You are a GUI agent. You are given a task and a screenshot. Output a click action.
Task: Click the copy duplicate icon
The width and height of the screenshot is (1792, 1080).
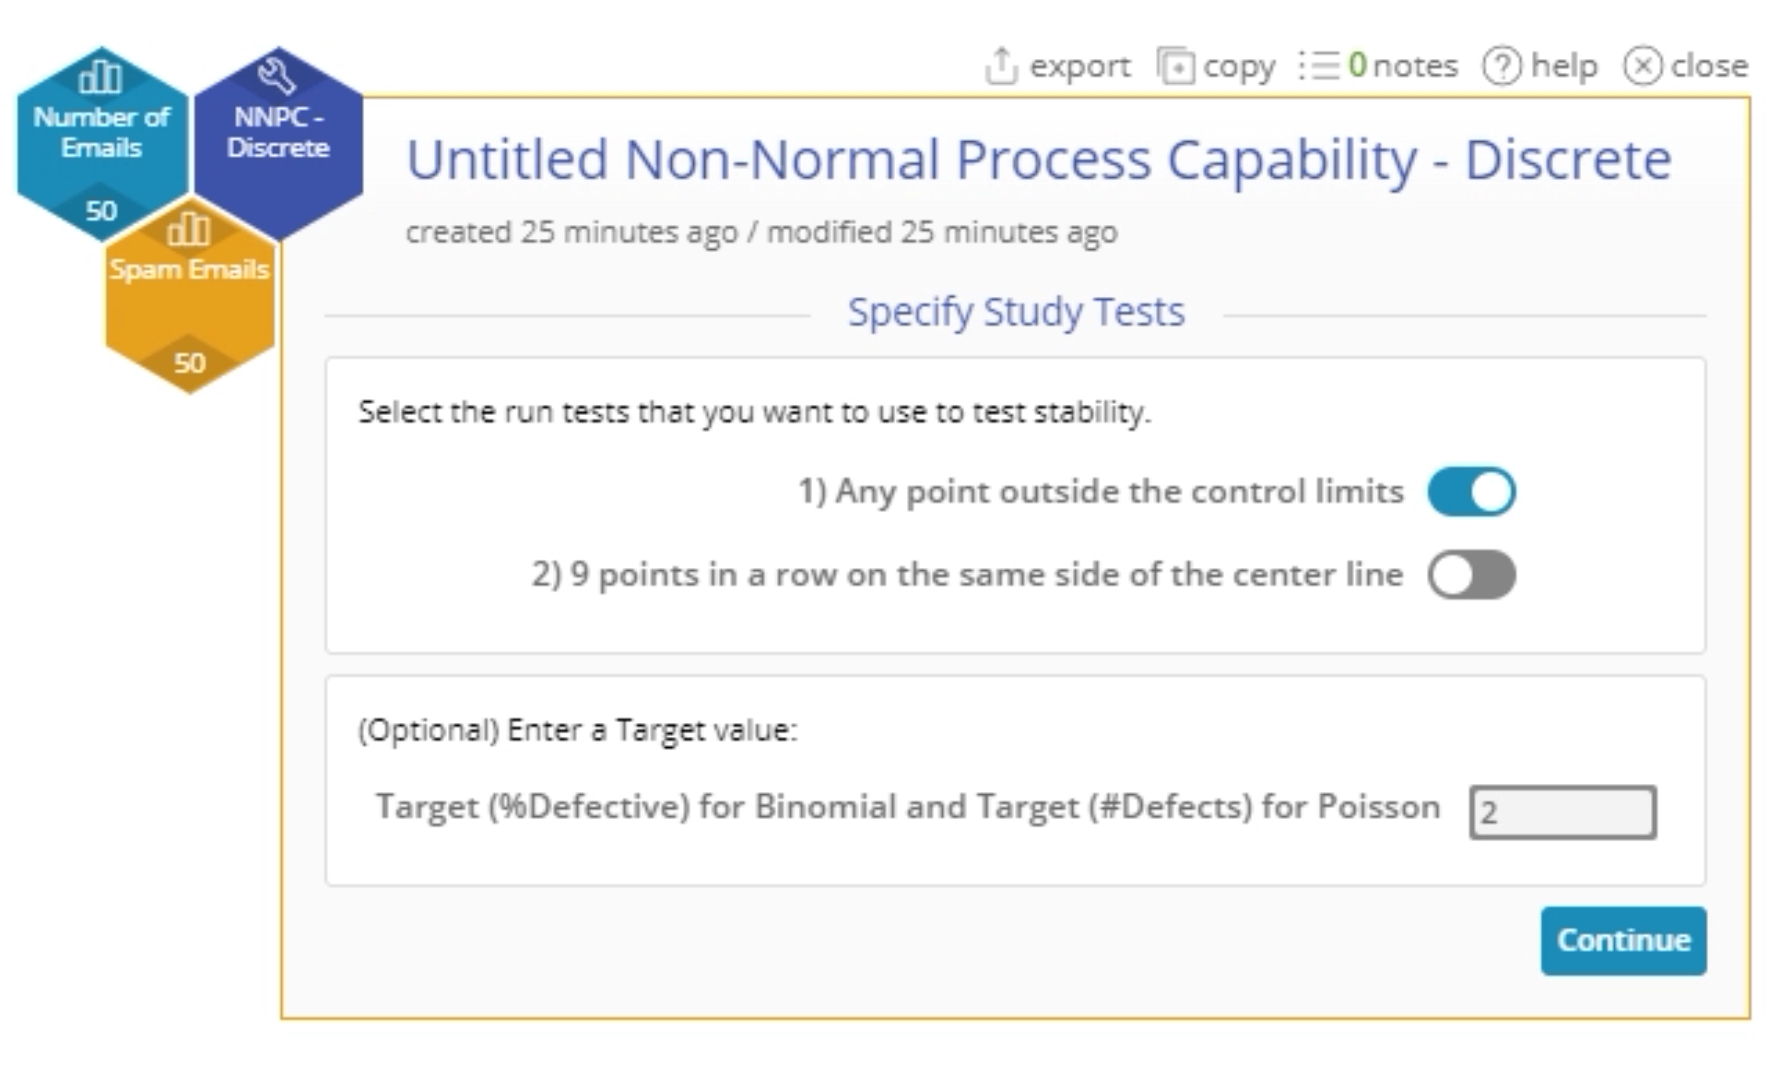[x=1175, y=66]
